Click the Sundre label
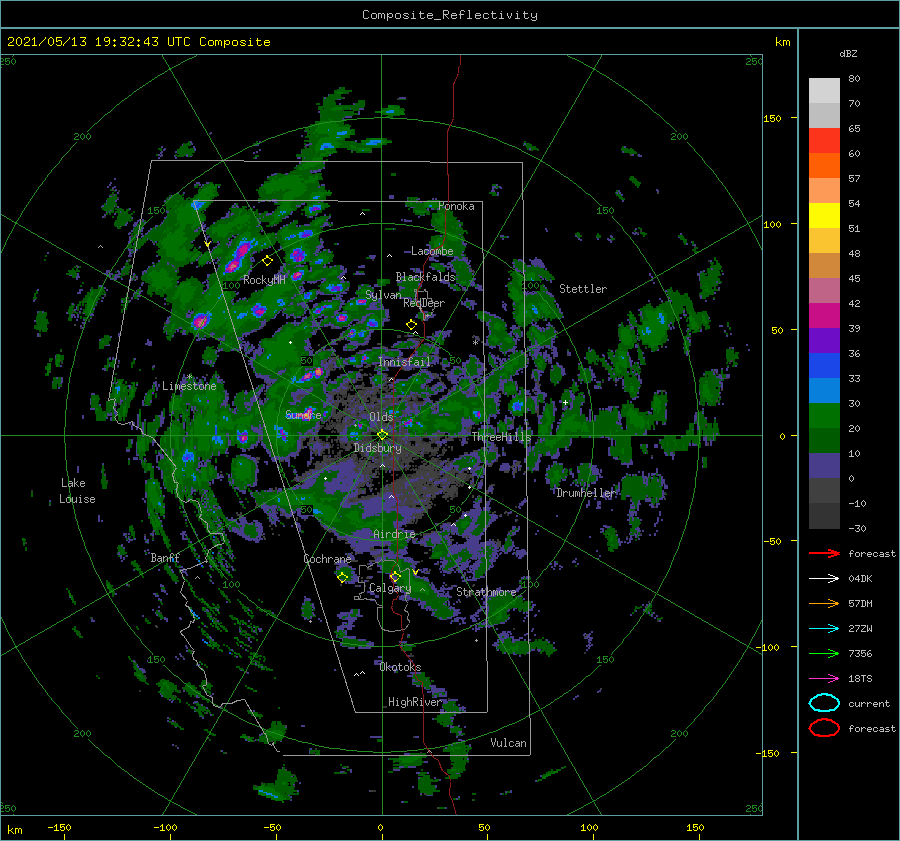900x841 pixels. click(303, 415)
